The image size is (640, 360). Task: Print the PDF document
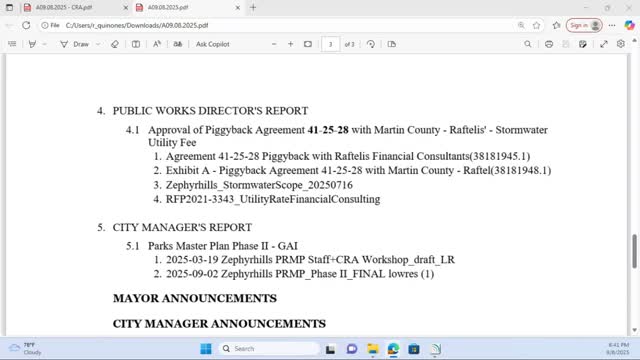click(x=549, y=44)
